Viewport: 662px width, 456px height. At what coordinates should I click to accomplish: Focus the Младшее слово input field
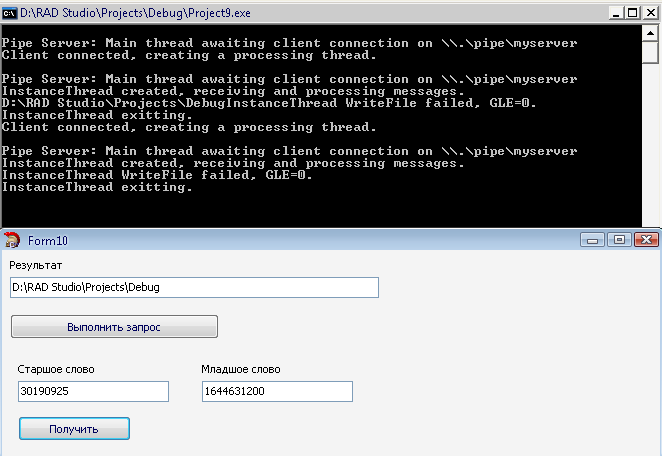[x=277, y=391]
